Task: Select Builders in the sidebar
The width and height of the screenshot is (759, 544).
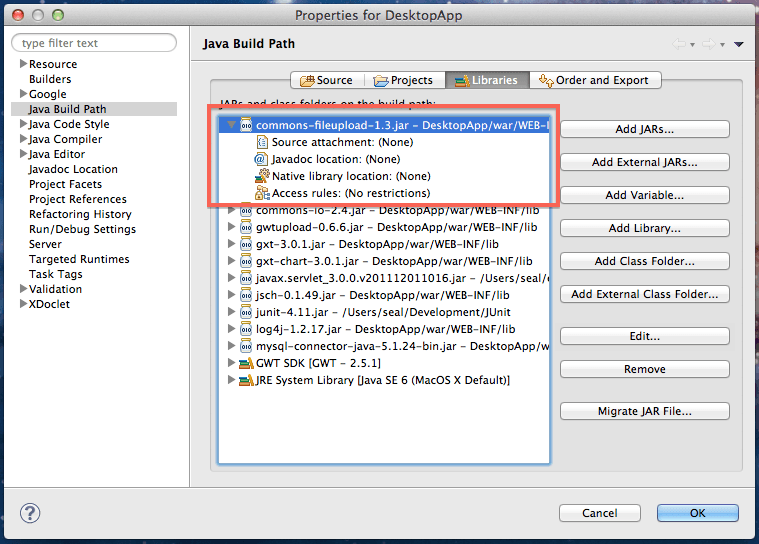Action: tap(50, 79)
